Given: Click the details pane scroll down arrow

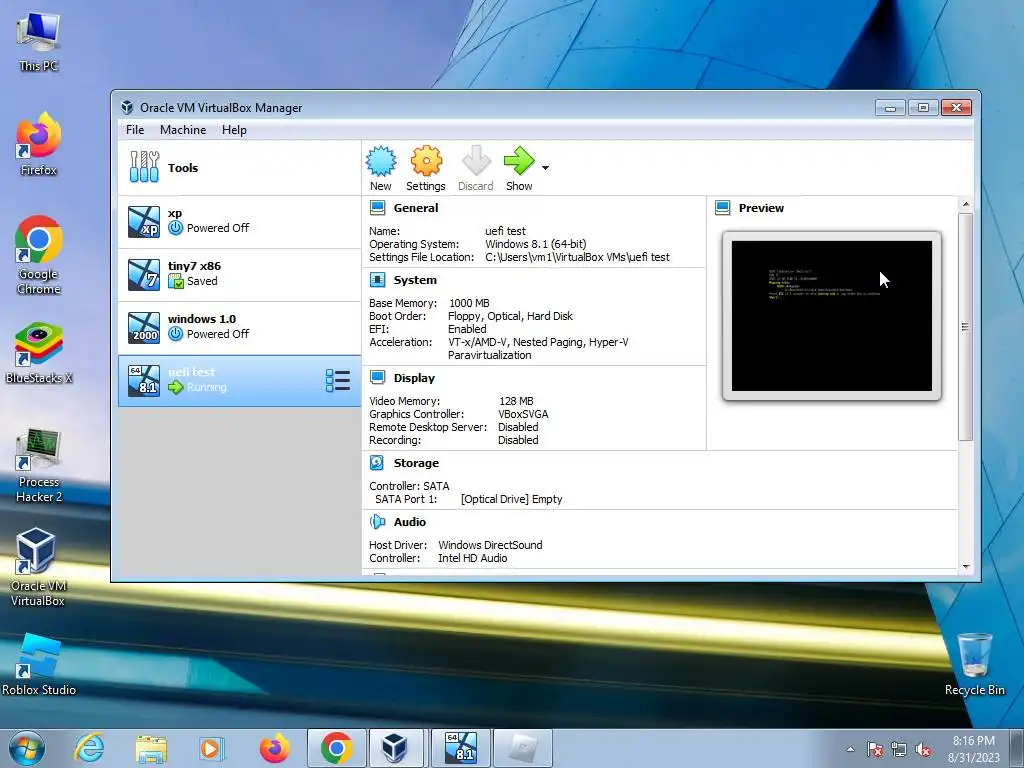Looking at the screenshot, I should pos(965,567).
